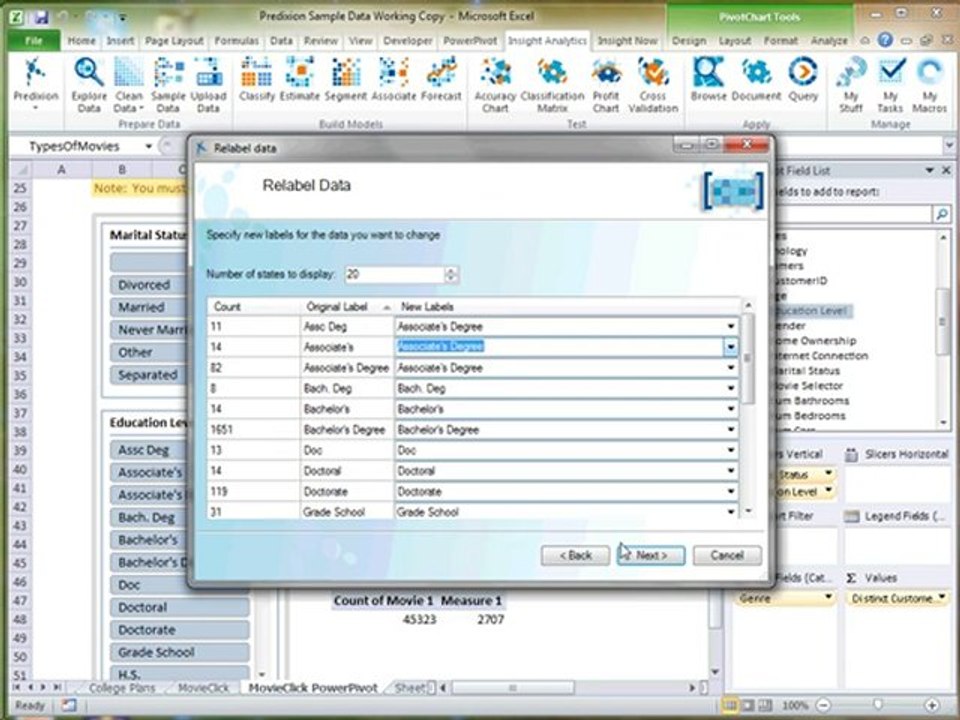This screenshot has width=960, height=720.
Task: Open the Browse model tool
Action: coord(708,80)
